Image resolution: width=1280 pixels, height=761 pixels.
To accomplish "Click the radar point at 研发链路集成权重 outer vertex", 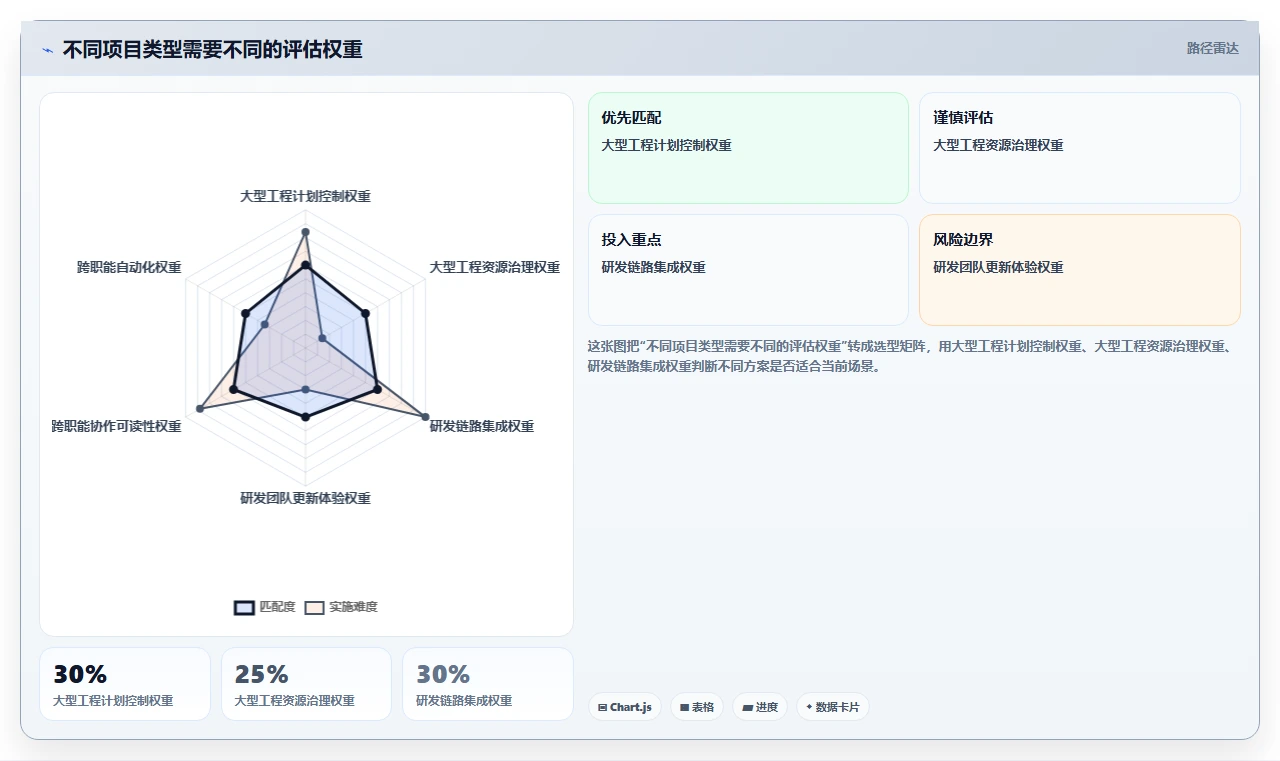I will pyautogui.click(x=425, y=417).
